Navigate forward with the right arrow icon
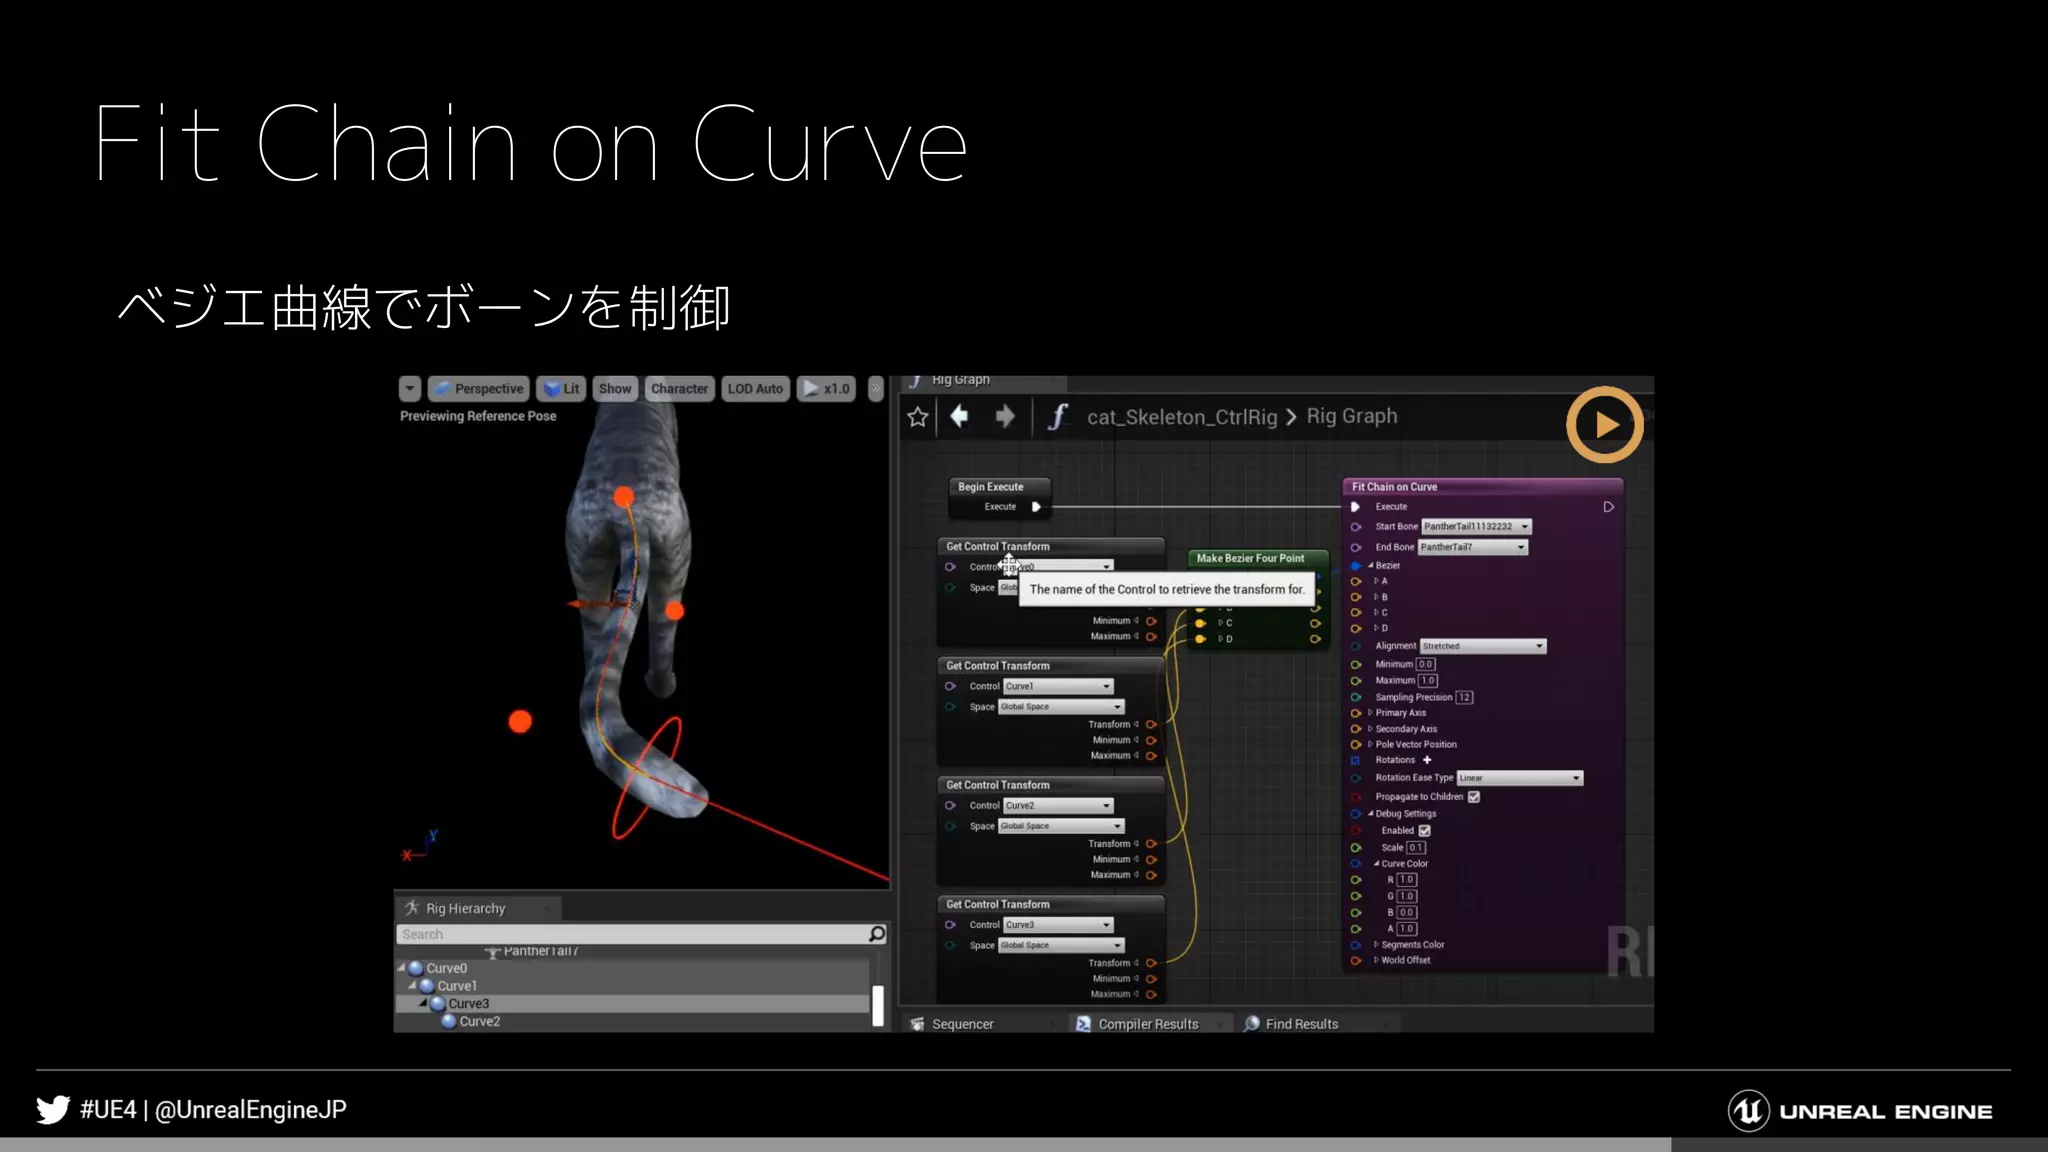Image resolution: width=2048 pixels, height=1152 pixels. point(1005,416)
